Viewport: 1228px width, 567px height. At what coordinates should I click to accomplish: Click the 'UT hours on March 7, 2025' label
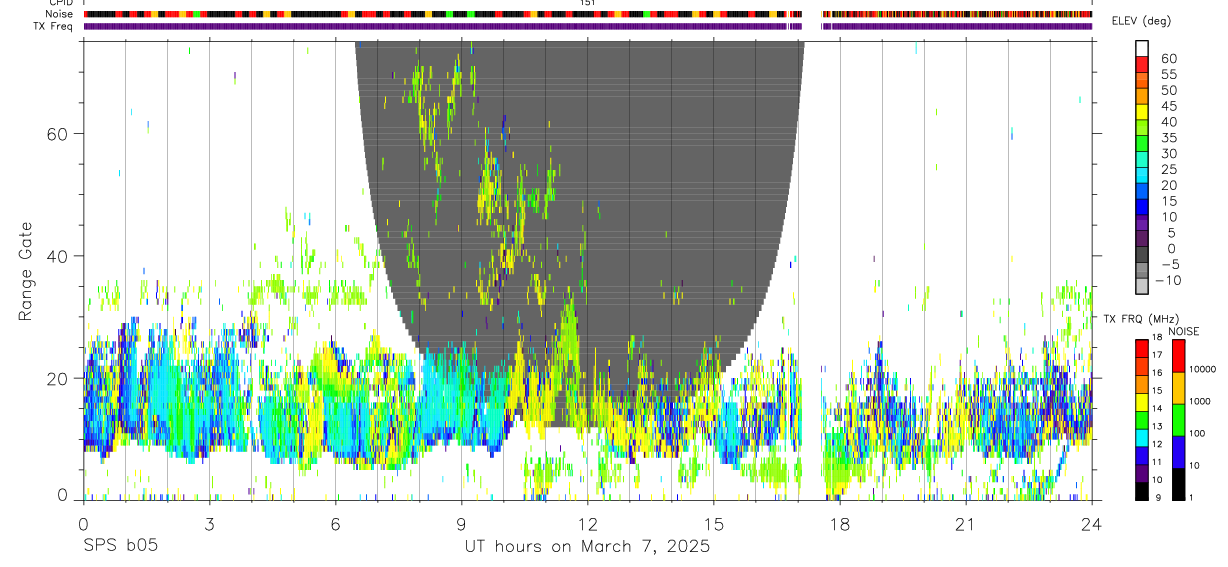point(587,547)
